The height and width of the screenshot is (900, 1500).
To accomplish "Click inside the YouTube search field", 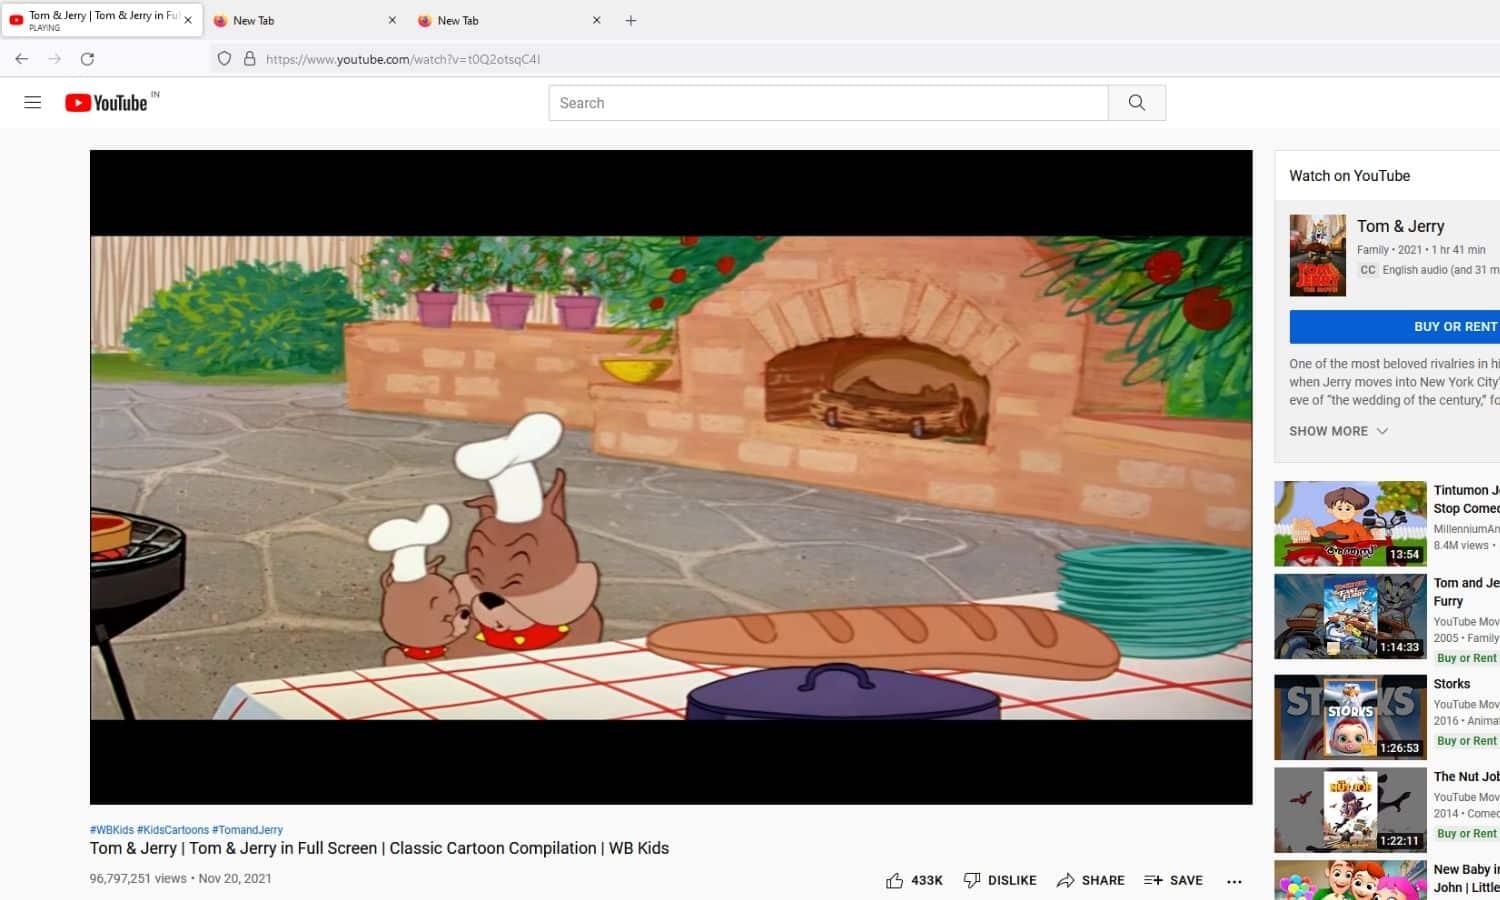I will click(x=828, y=103).
